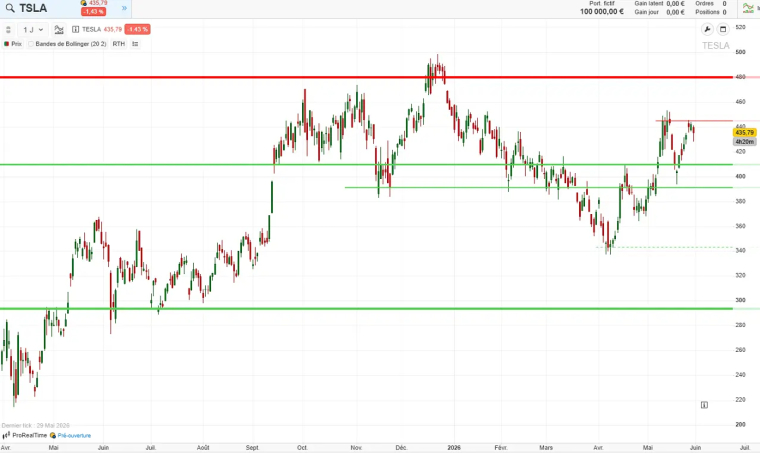This screenshot has width=760, height=453.
Task: Click the red -1,43 % badge beside TESLA
Action: [137, 30]
